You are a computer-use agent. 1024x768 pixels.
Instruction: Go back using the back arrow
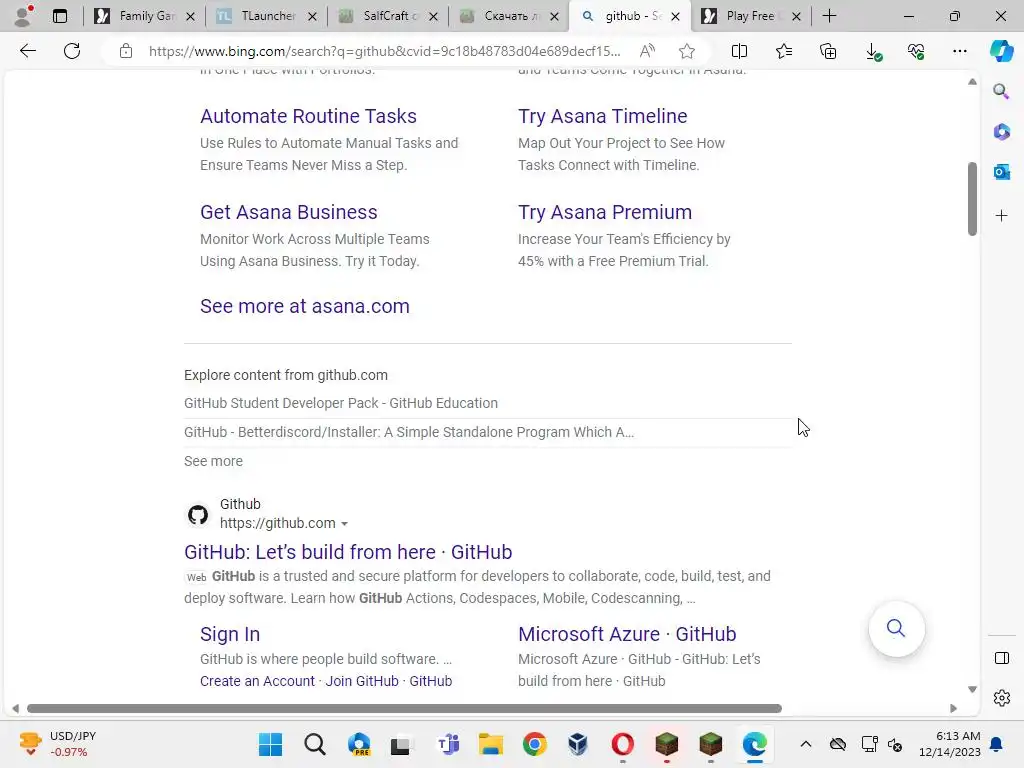27,51
